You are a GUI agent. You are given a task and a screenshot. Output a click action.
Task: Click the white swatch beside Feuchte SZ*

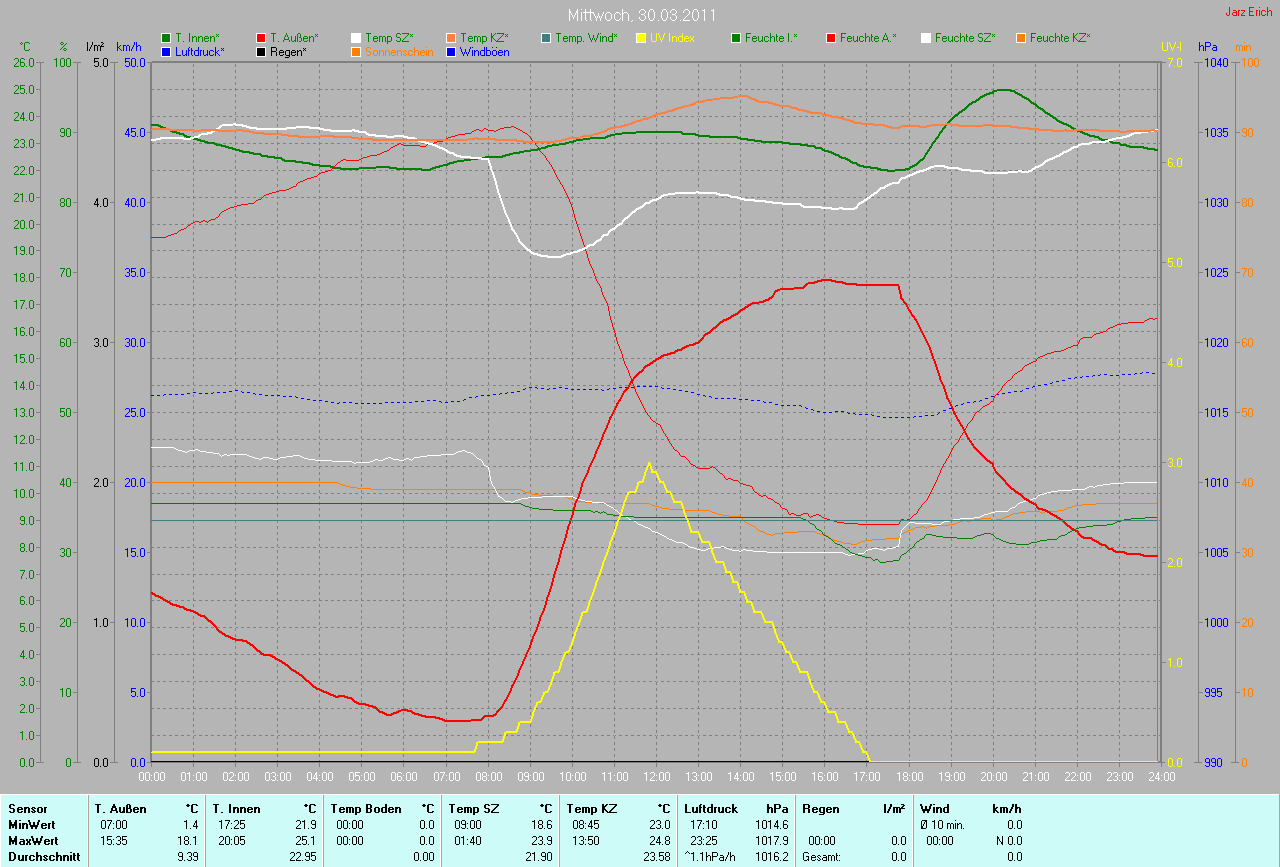(926, 38)
